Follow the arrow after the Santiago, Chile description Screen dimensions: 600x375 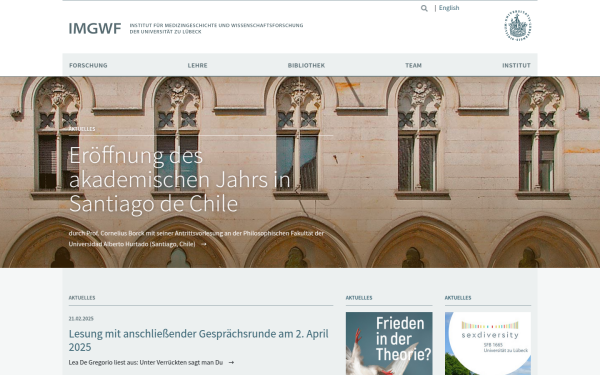tap(204, 244)
